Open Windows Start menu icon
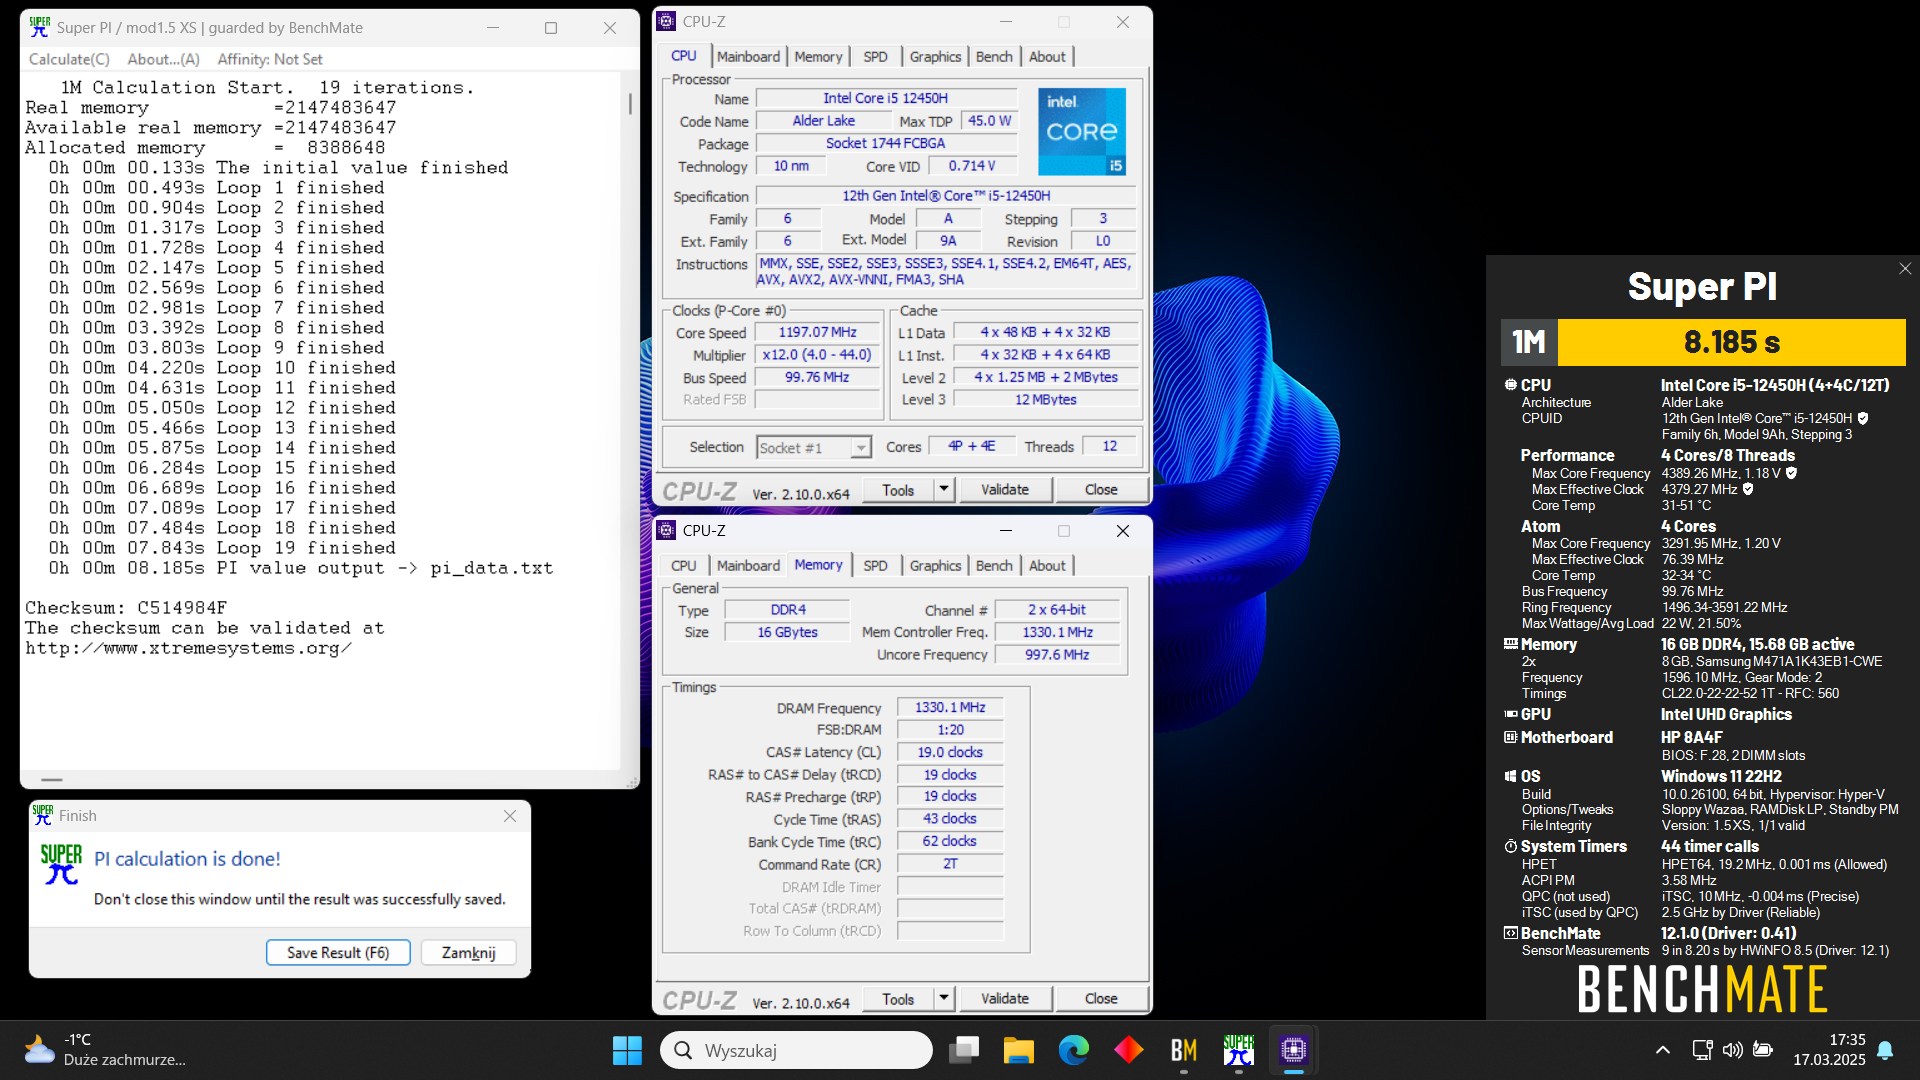This screenshot has height=1080, width=1920. (x=627, y=1050)
